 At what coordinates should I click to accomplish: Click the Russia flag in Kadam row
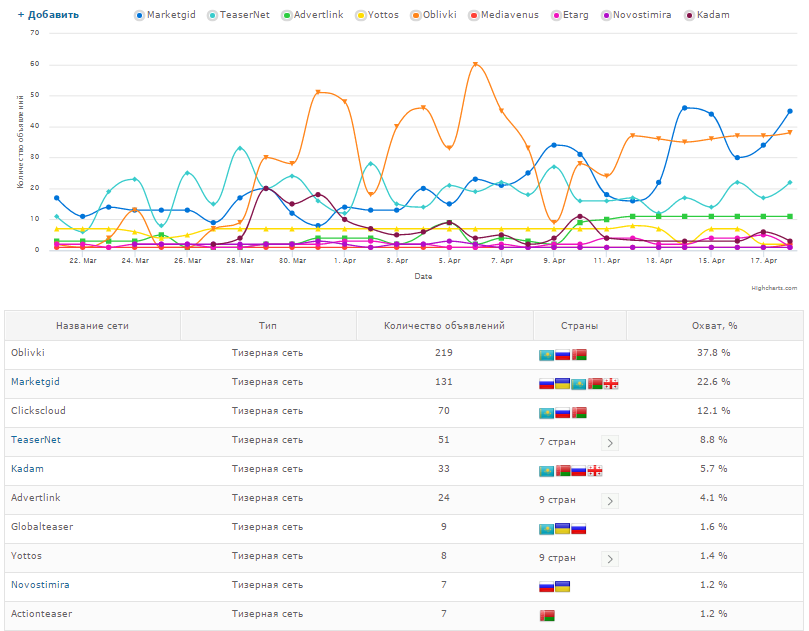(579, 471)
